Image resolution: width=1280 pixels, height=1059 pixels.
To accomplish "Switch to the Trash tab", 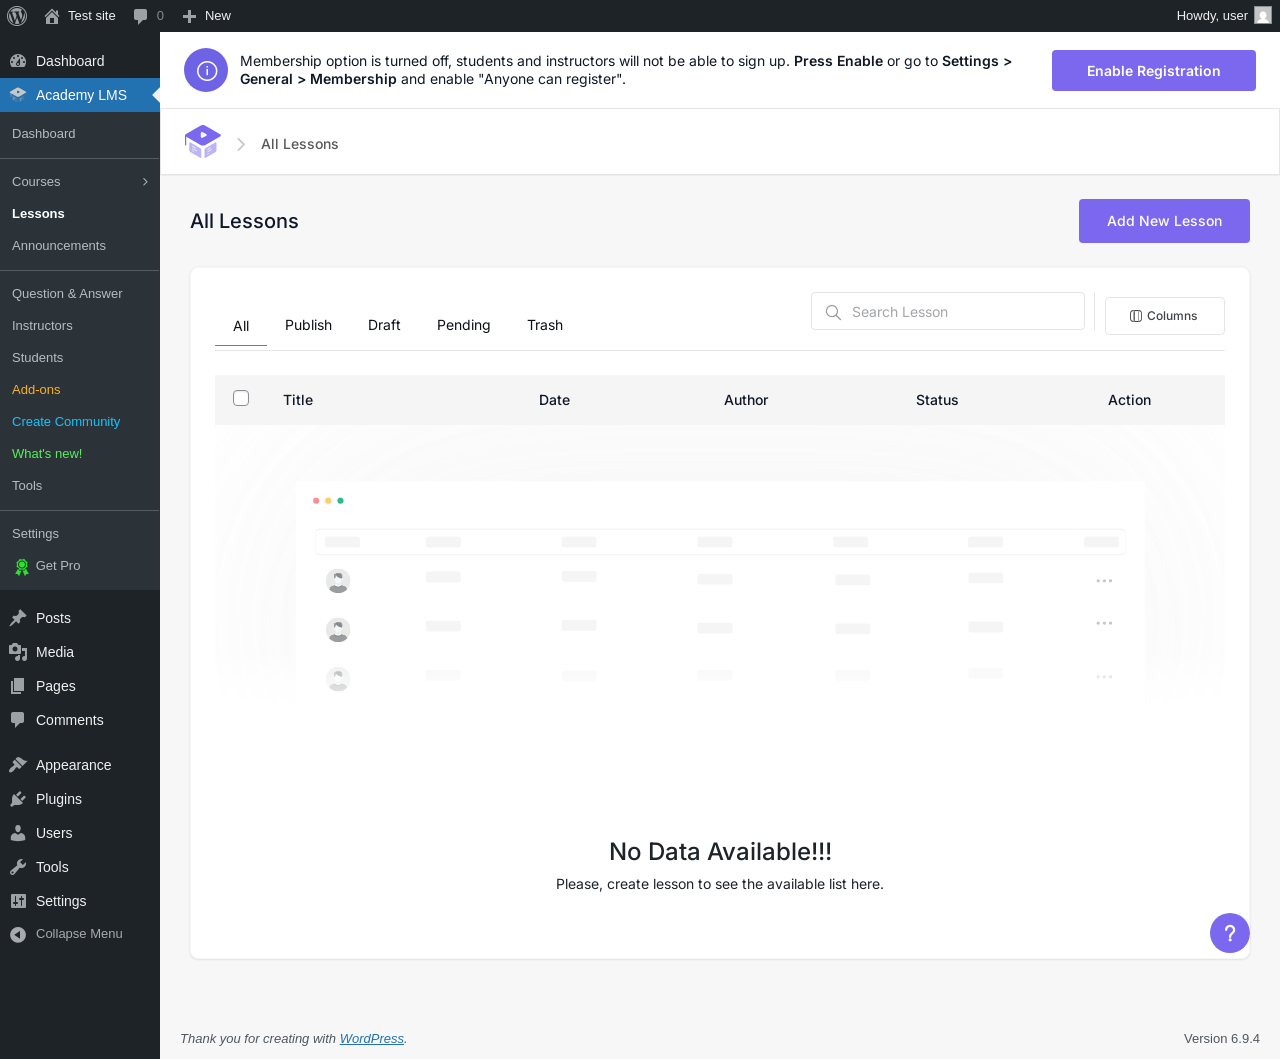I will 545,325.
